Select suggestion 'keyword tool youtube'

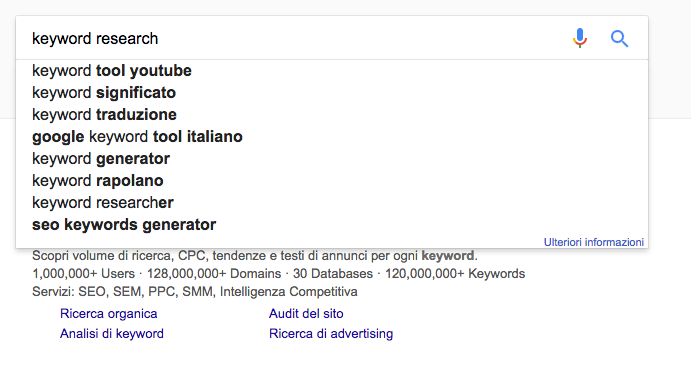(x=332, y=70)
